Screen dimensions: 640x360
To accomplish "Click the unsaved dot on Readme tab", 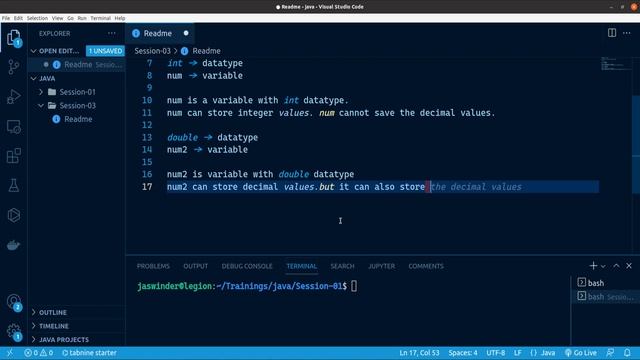I will (186, 33).
